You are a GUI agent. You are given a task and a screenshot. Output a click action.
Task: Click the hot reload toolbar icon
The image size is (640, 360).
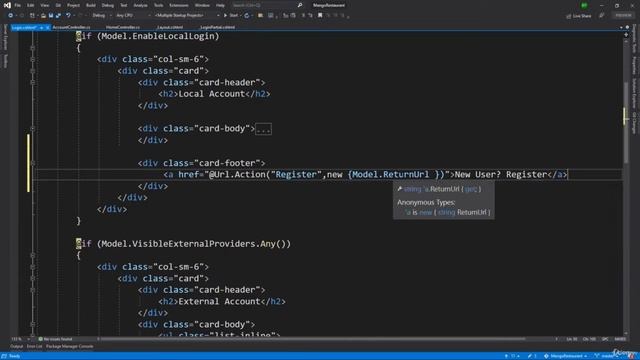click(247, 16)
